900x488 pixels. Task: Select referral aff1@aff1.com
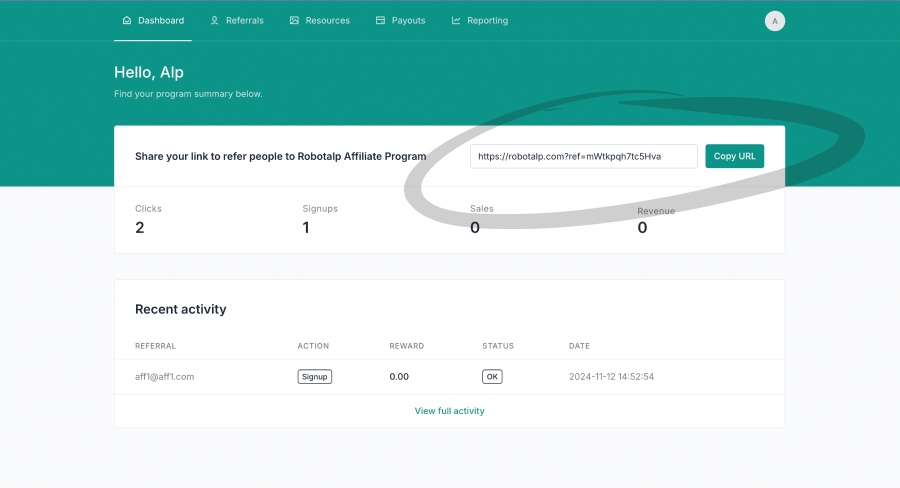(164, 377)
